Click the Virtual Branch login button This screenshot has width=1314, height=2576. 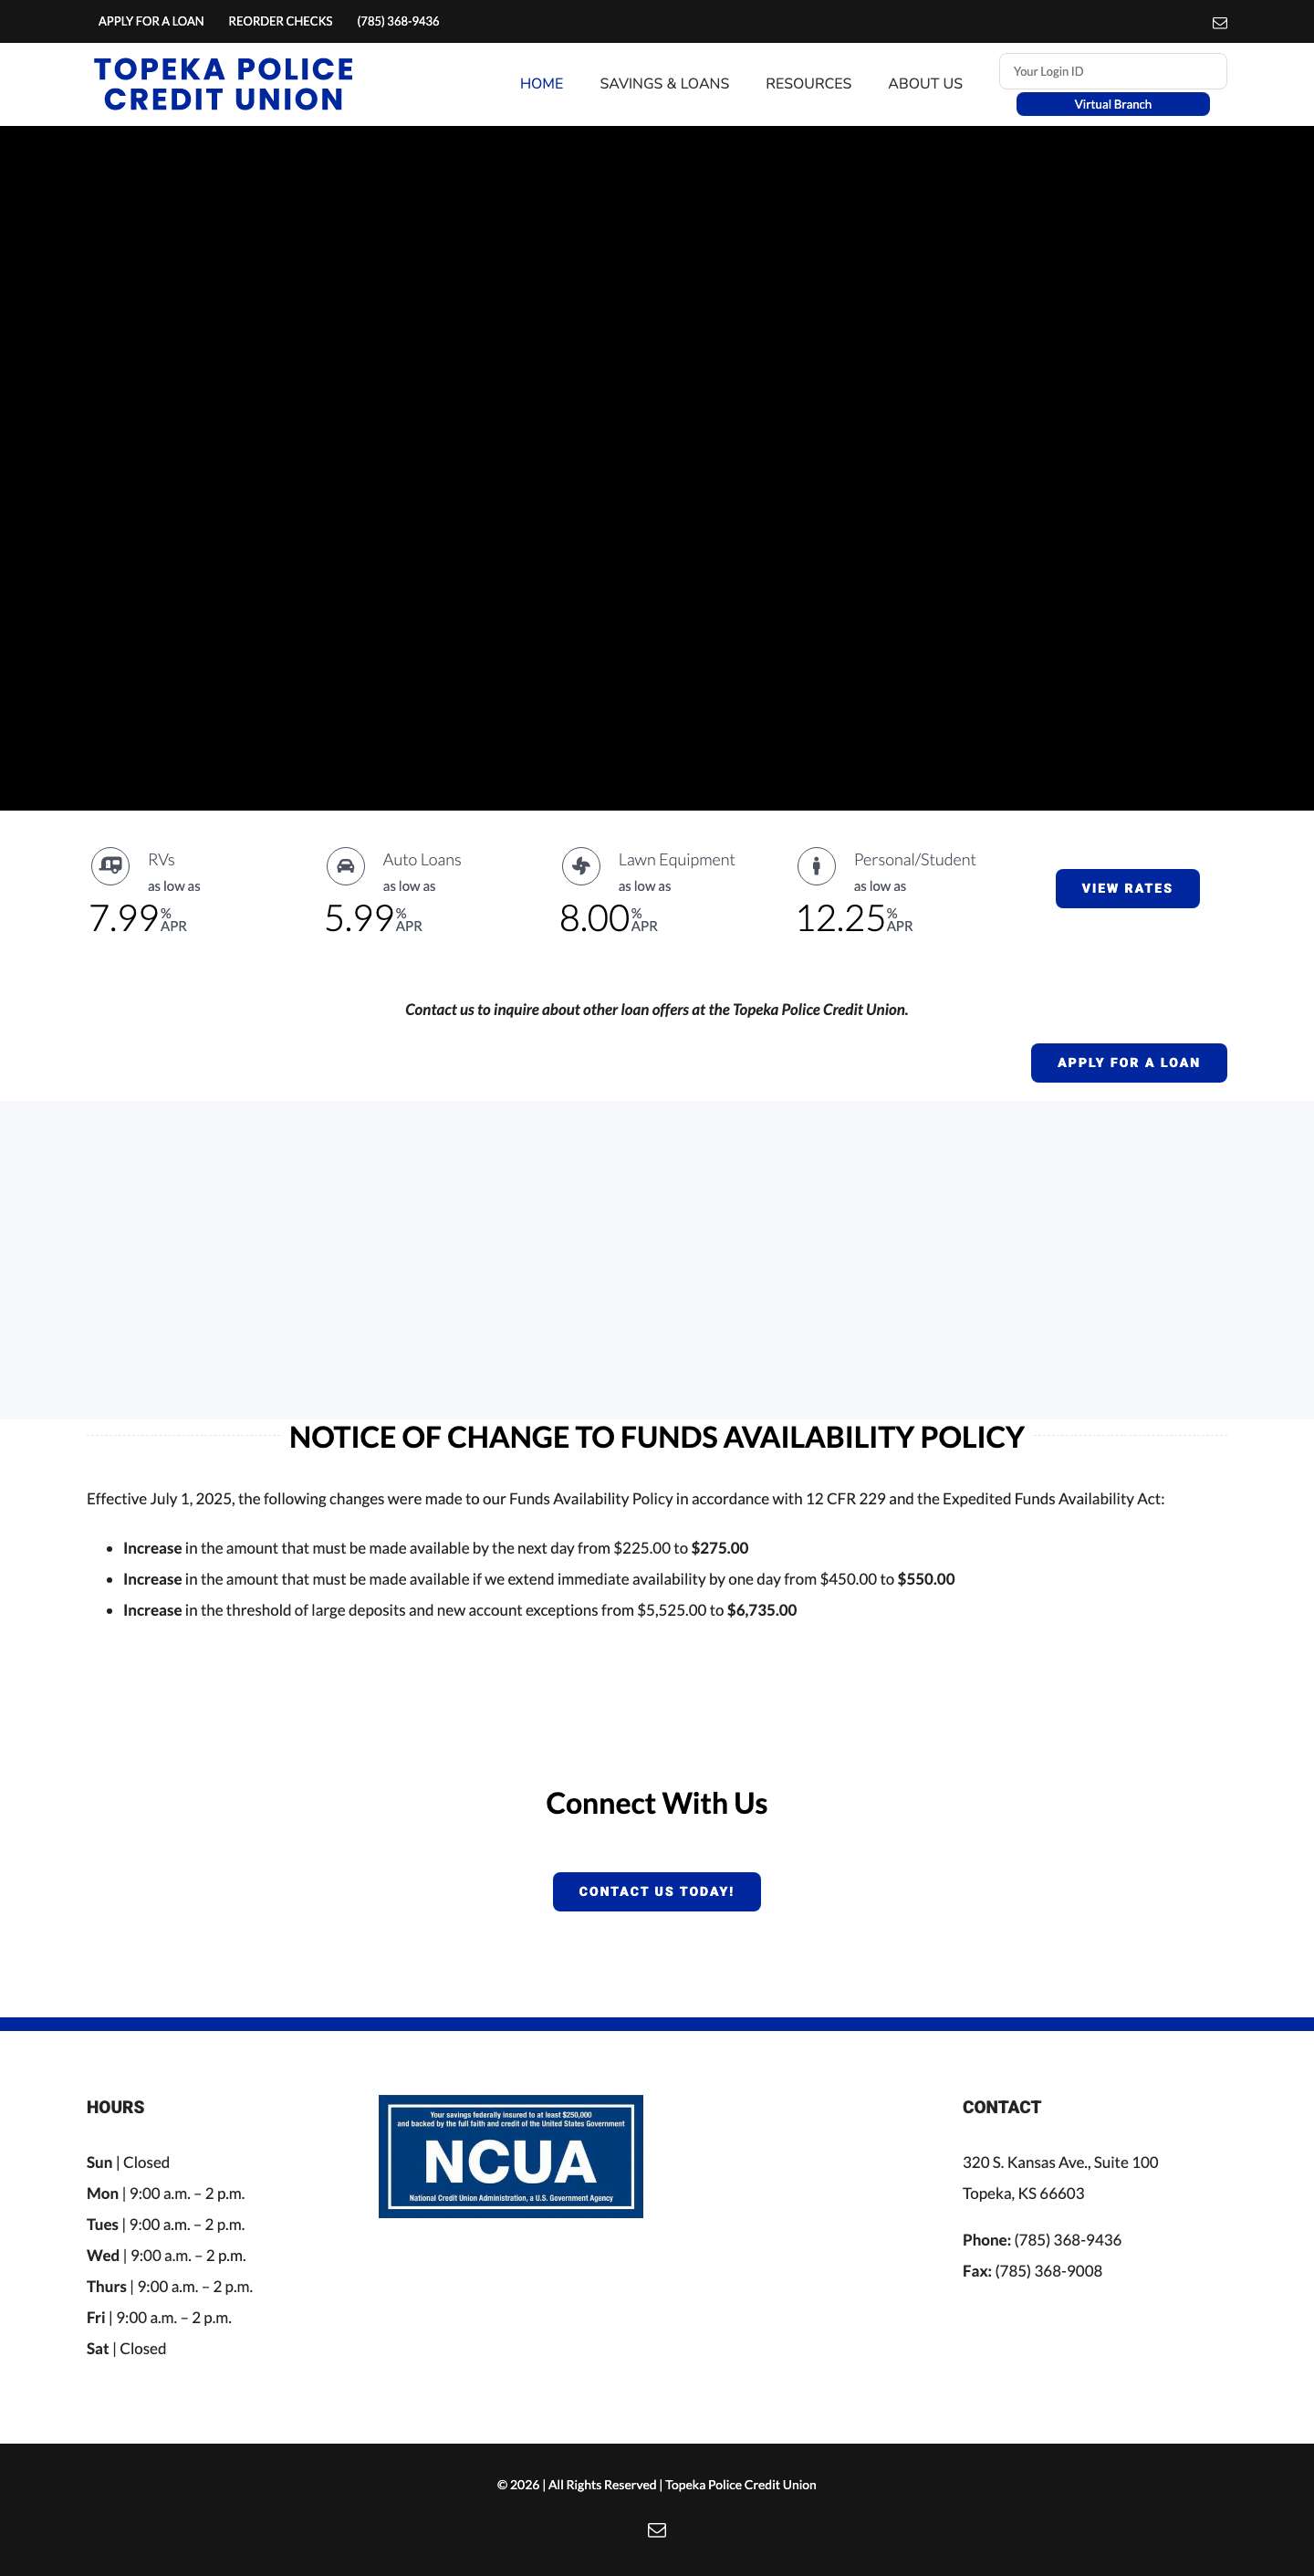(x=1112, y=104)
